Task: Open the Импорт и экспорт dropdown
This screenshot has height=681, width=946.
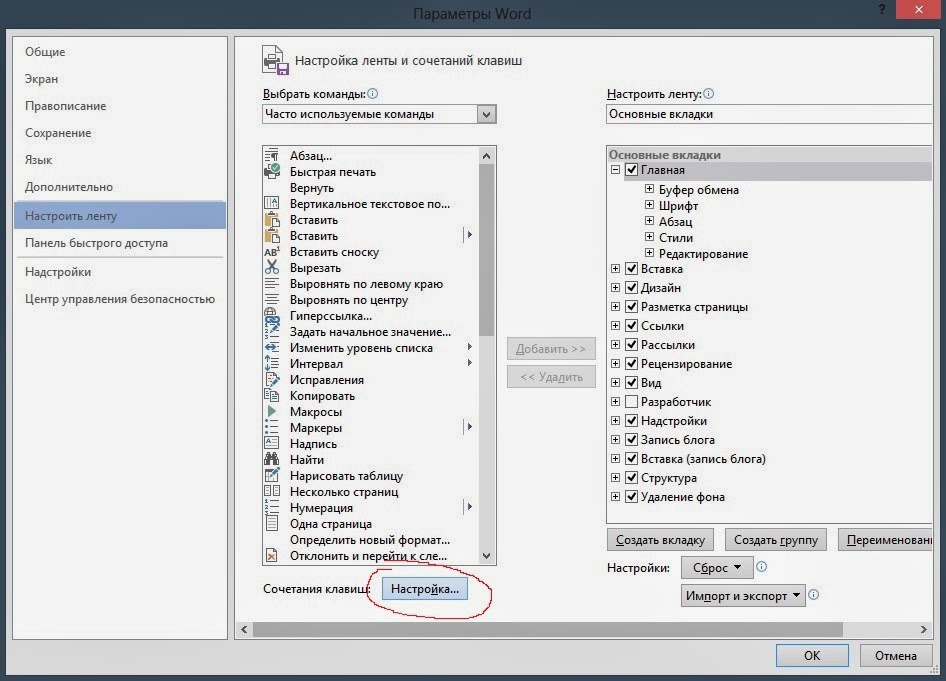Action: 743,595
